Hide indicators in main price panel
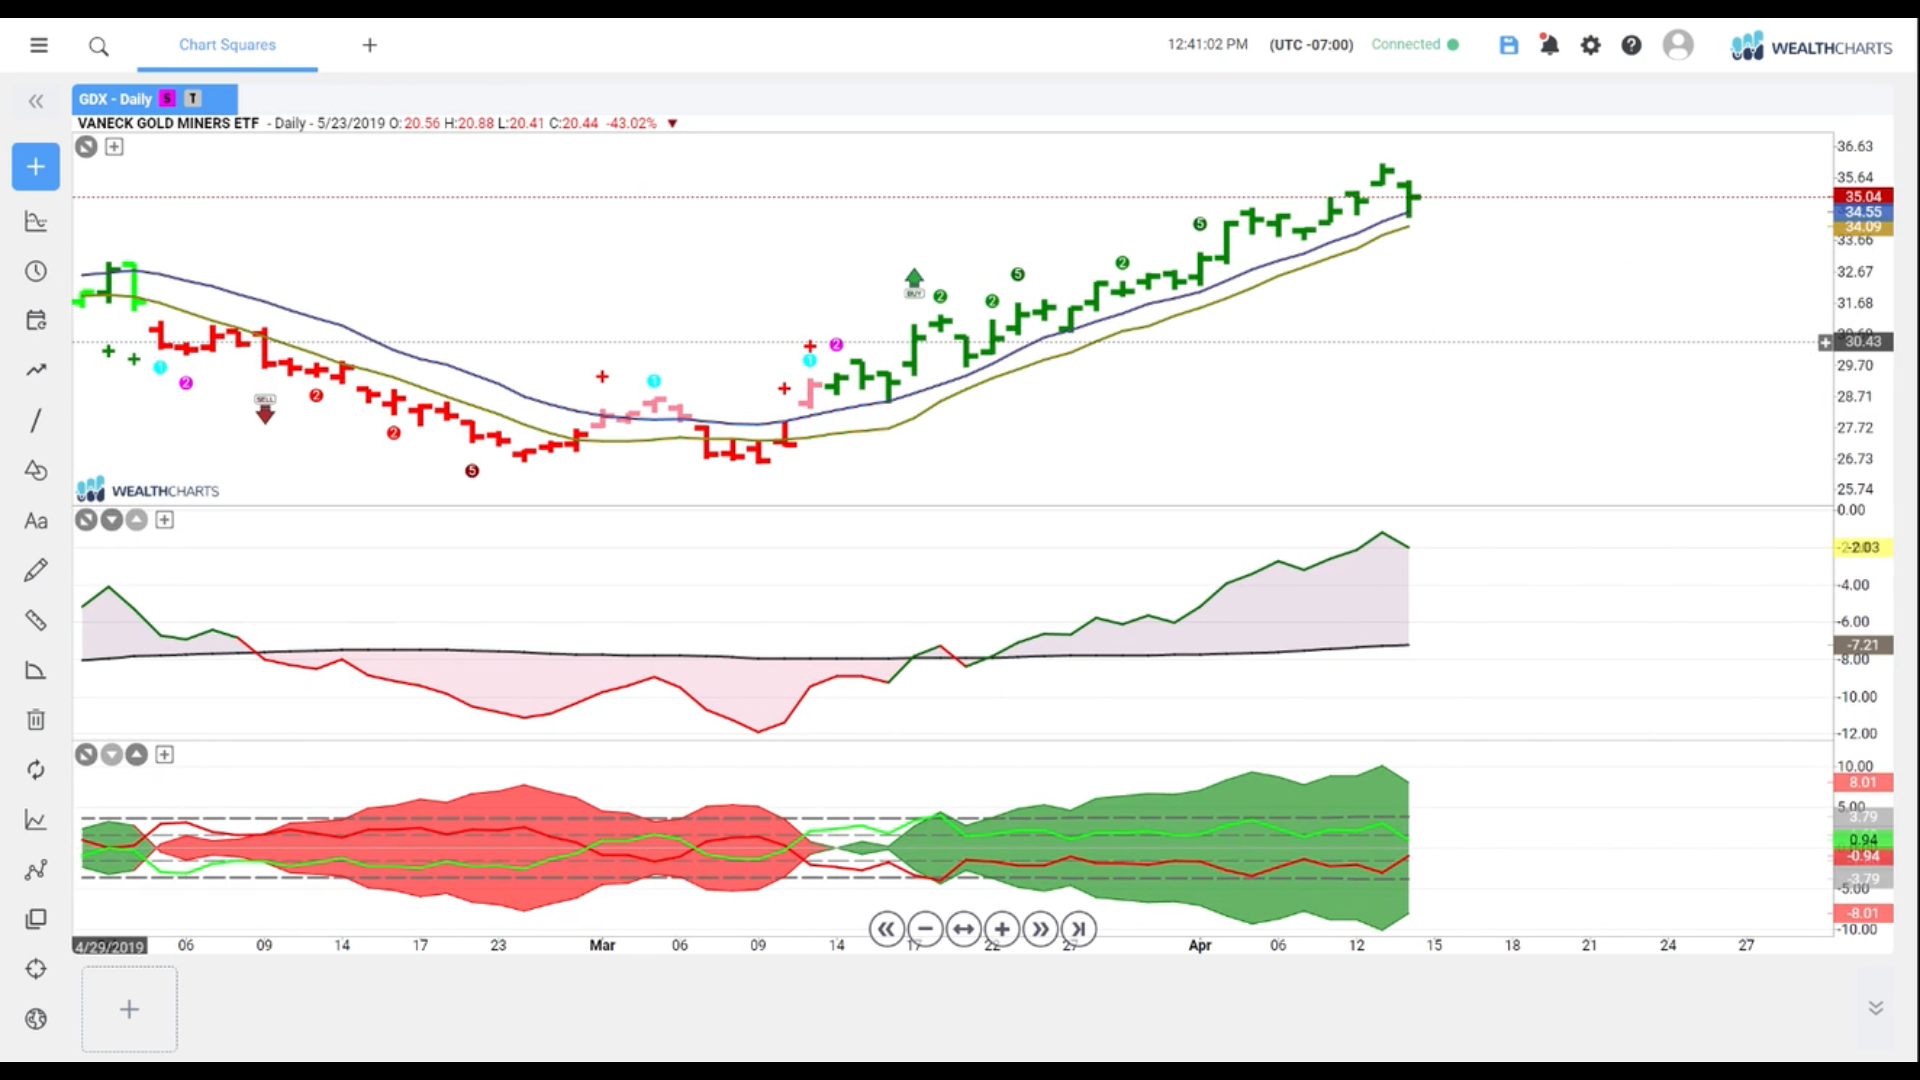Image resolution: width=1920 pixels, height=1080 pixels. (87, 147)
